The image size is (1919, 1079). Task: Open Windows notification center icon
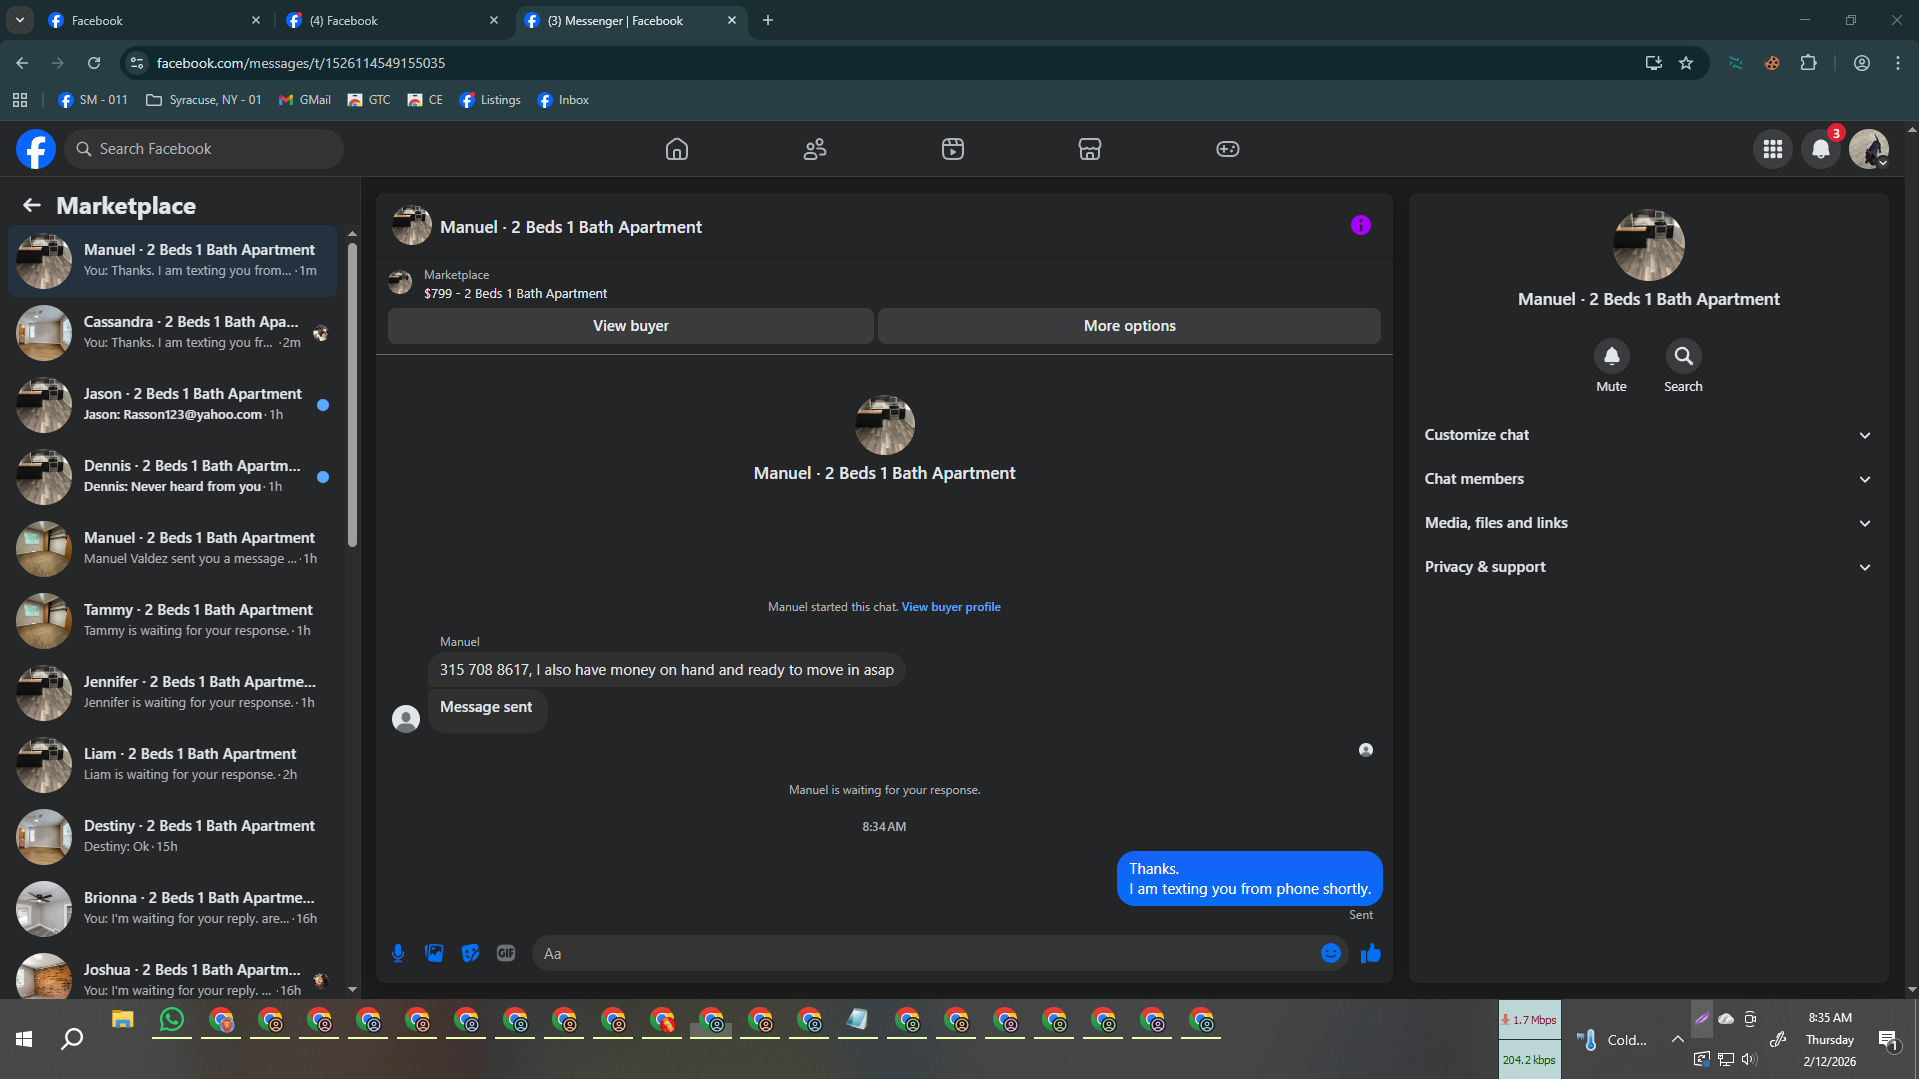tap(1888, 1040)
